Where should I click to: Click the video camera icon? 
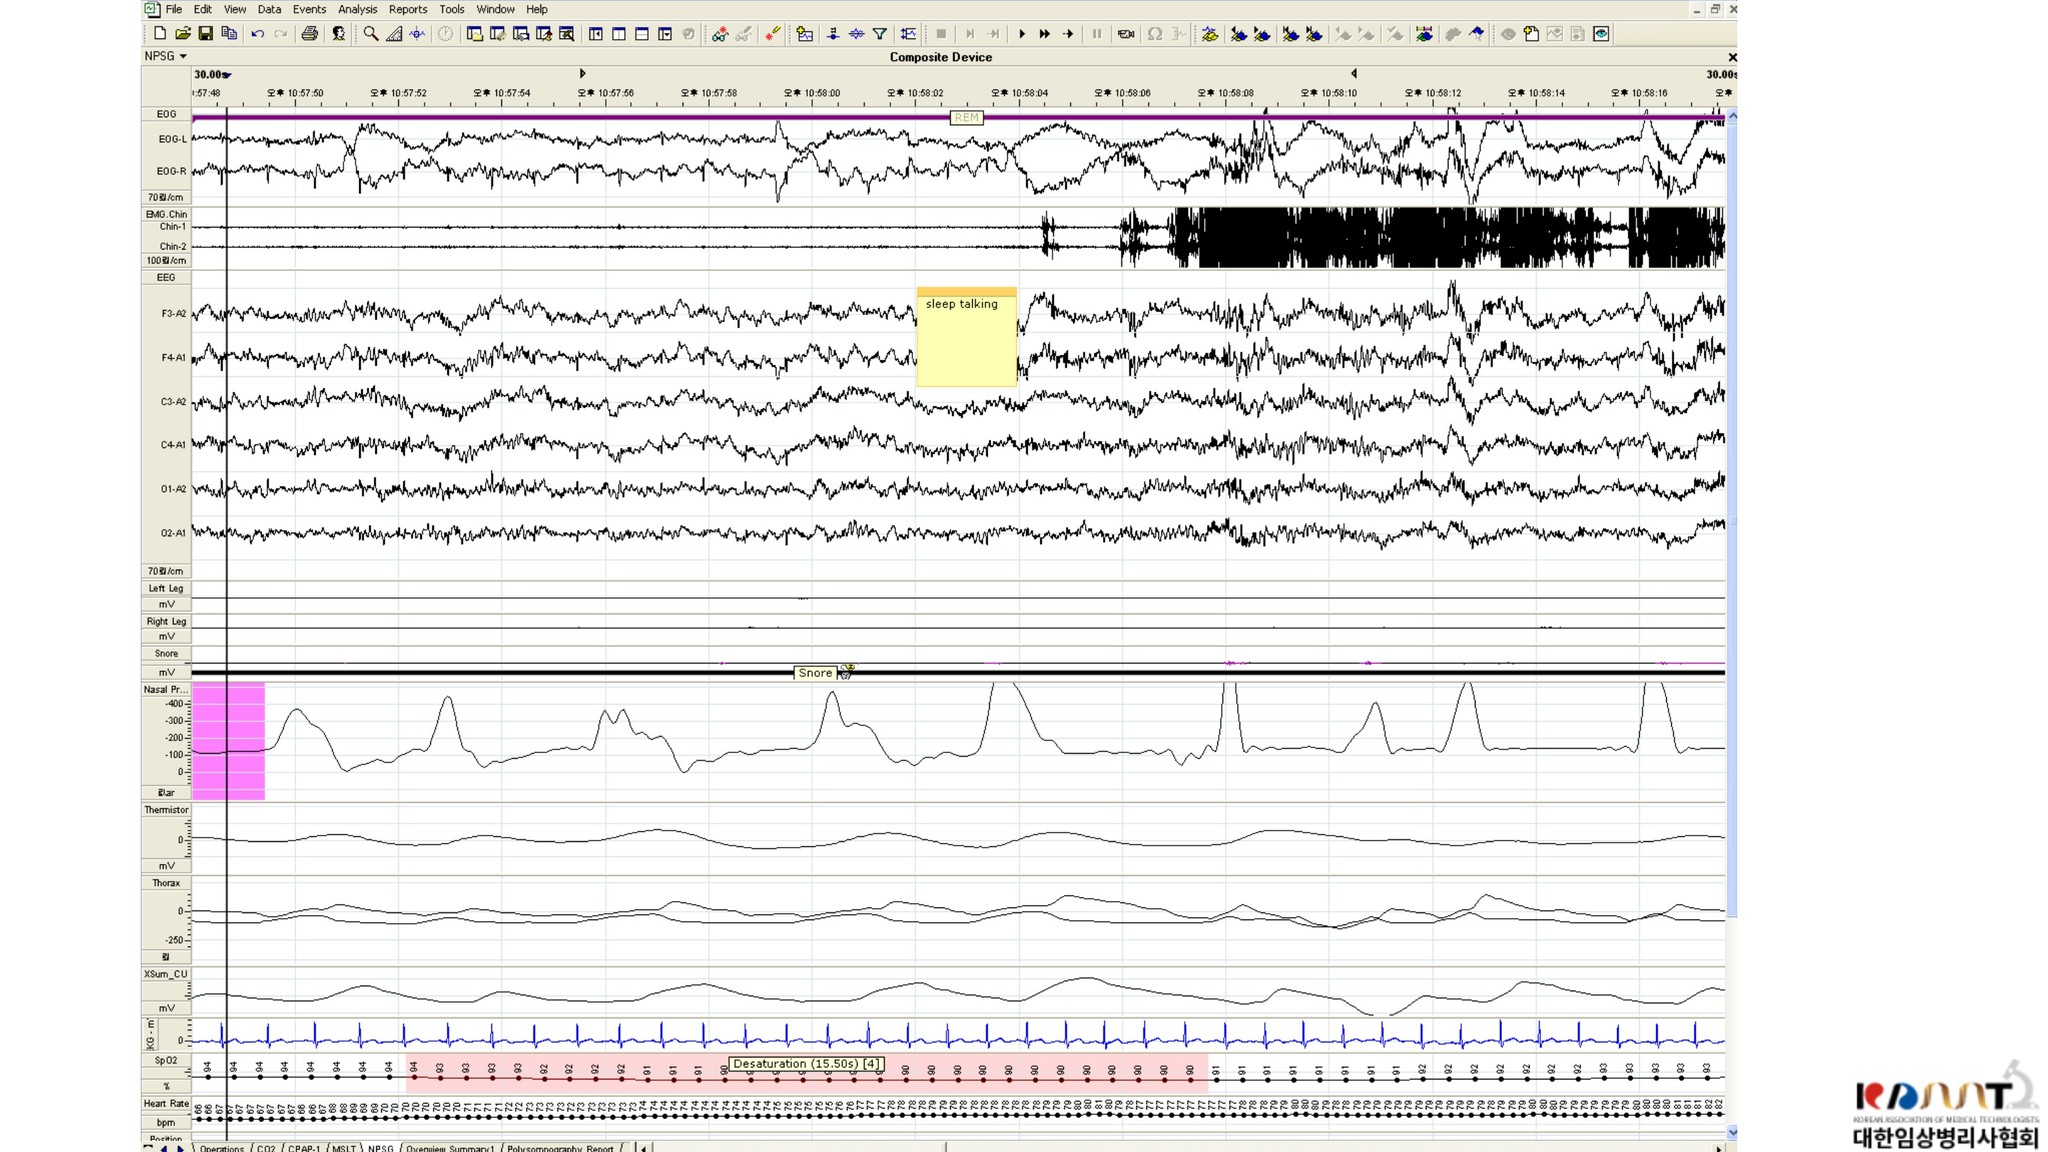pyautogui.click(x=1126, y=34)
